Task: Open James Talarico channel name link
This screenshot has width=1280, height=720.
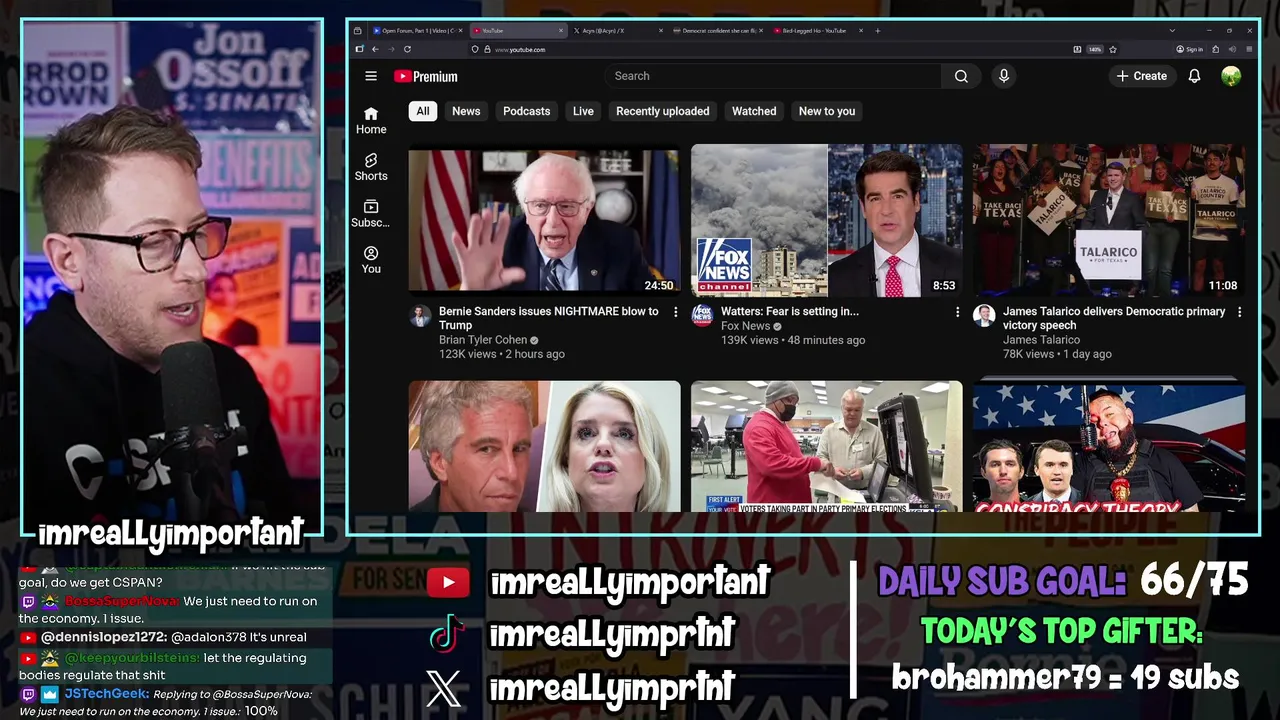Action: [1041, 340]
